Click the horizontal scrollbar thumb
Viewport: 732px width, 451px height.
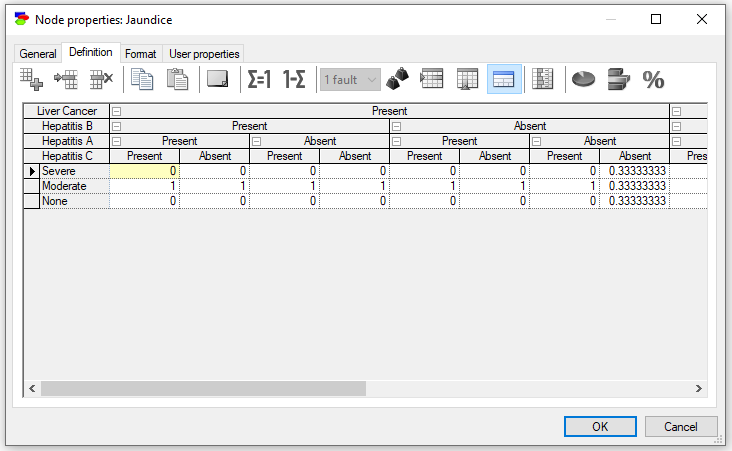[x=204, y=388]
